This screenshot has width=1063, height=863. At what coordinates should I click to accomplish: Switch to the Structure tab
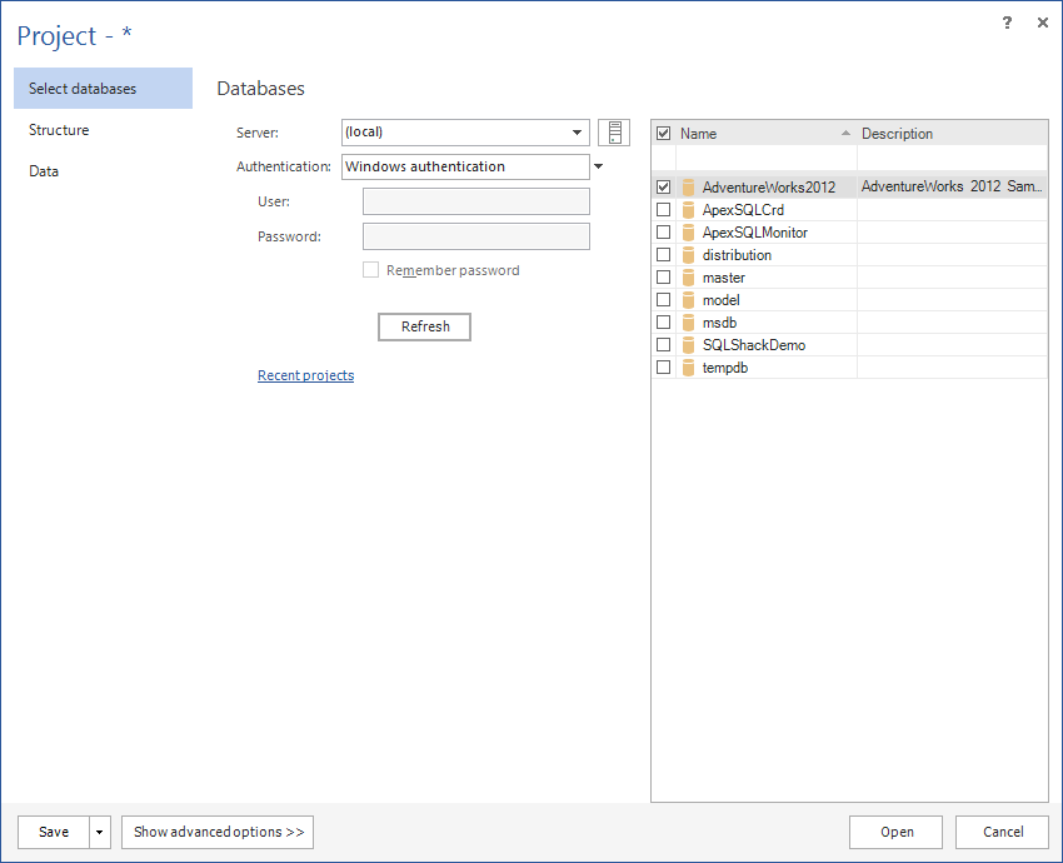59,130
